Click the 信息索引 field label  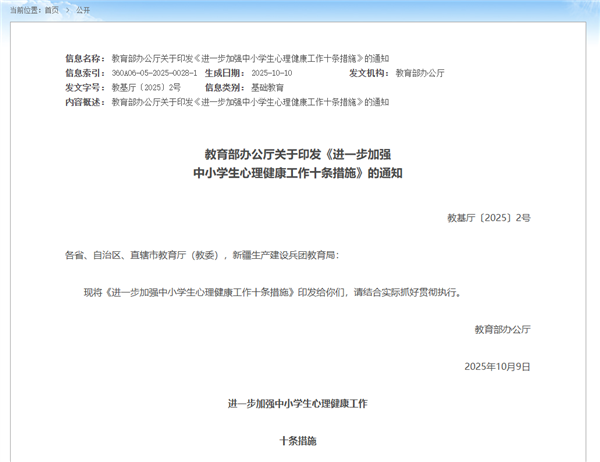coord(85,73)
